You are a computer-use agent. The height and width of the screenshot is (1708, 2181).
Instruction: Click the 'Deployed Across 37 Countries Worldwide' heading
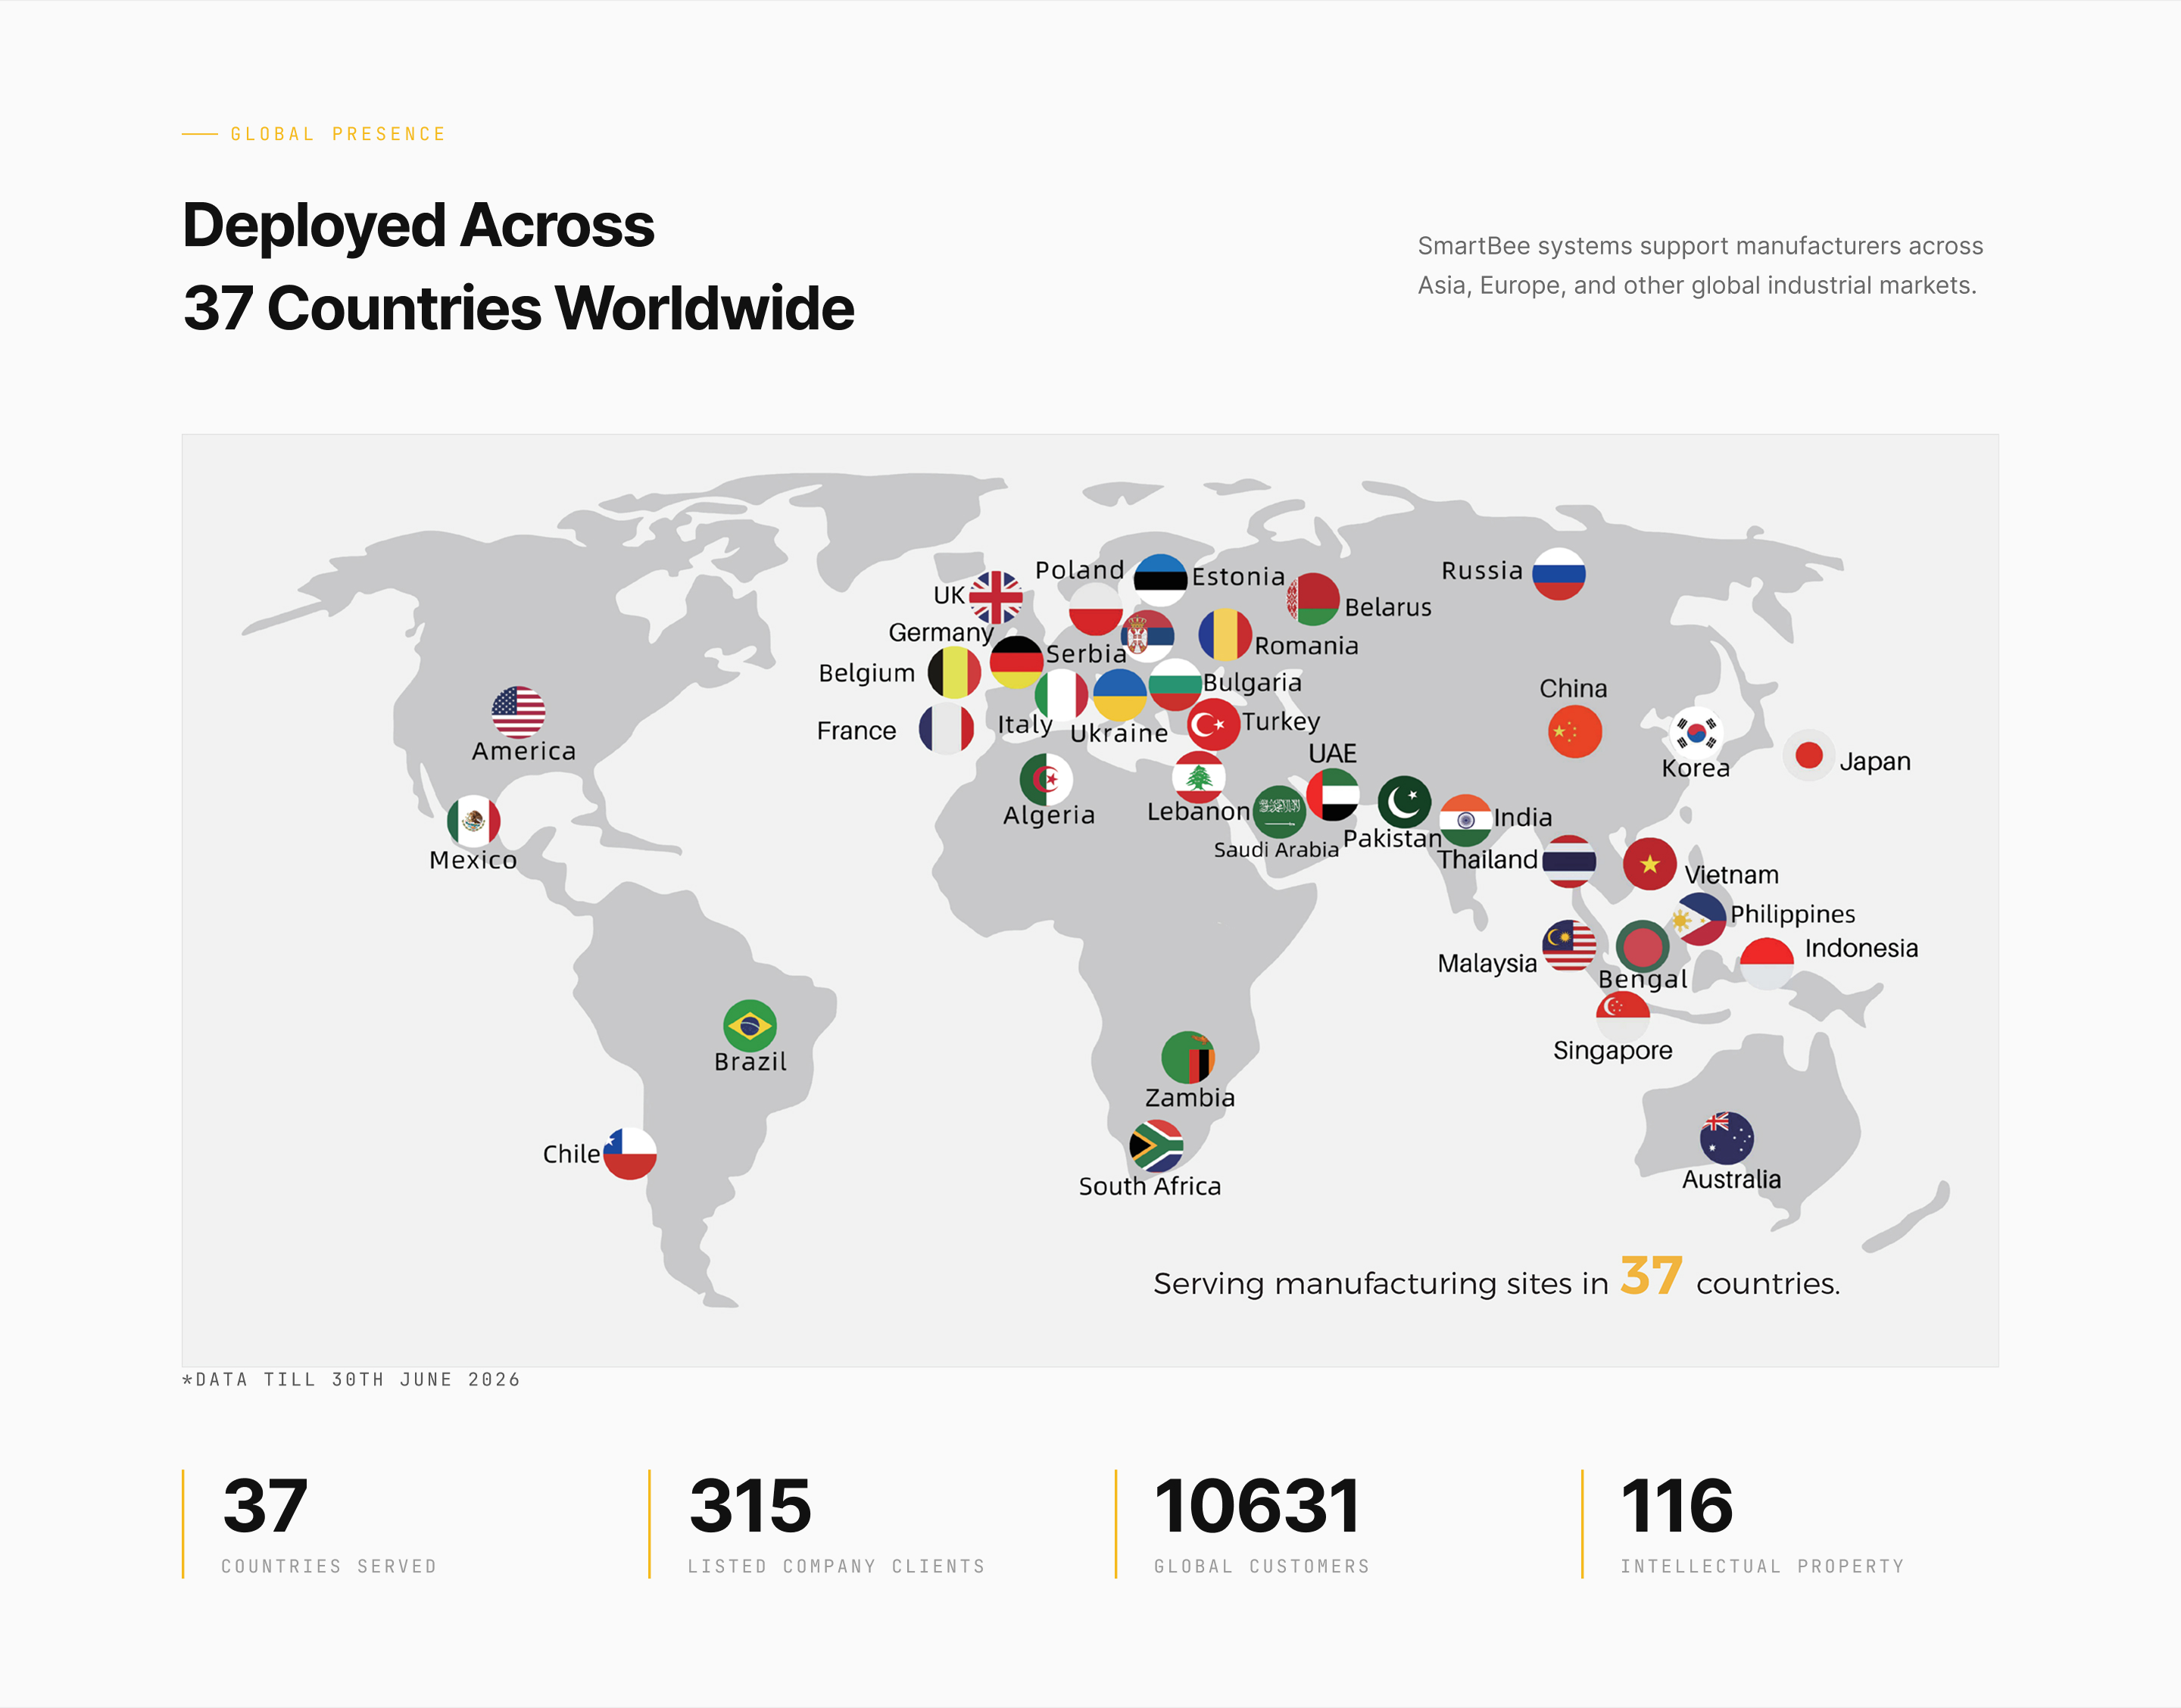[x=518, y=266]
